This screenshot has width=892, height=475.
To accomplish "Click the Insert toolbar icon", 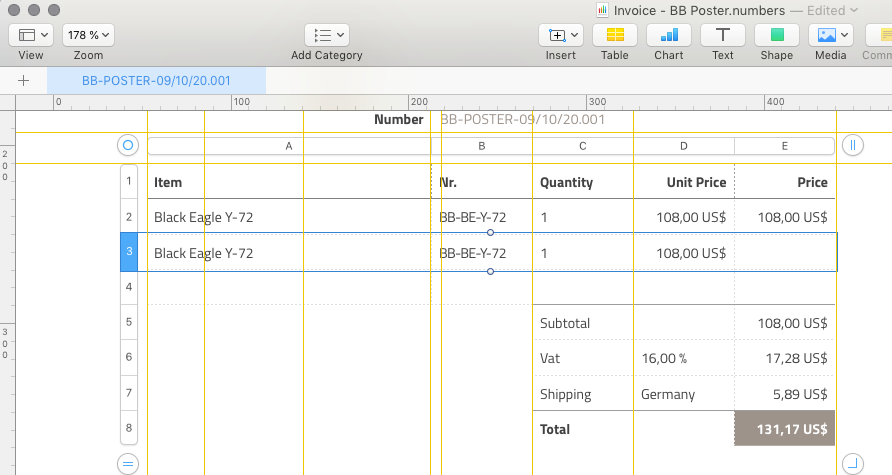I will click(560, 35).
